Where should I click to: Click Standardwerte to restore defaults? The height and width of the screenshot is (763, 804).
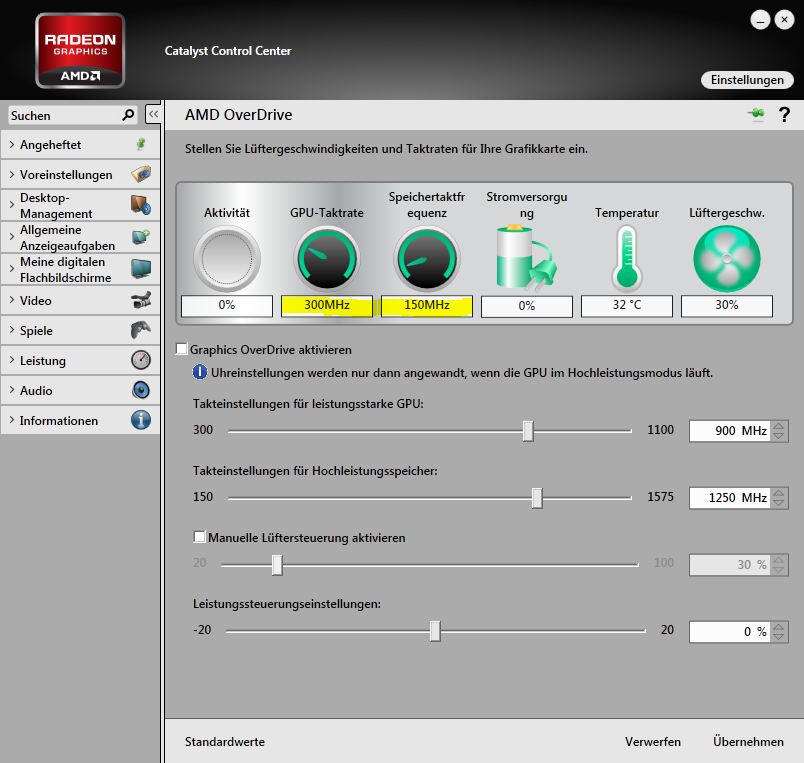pos(225,741)
